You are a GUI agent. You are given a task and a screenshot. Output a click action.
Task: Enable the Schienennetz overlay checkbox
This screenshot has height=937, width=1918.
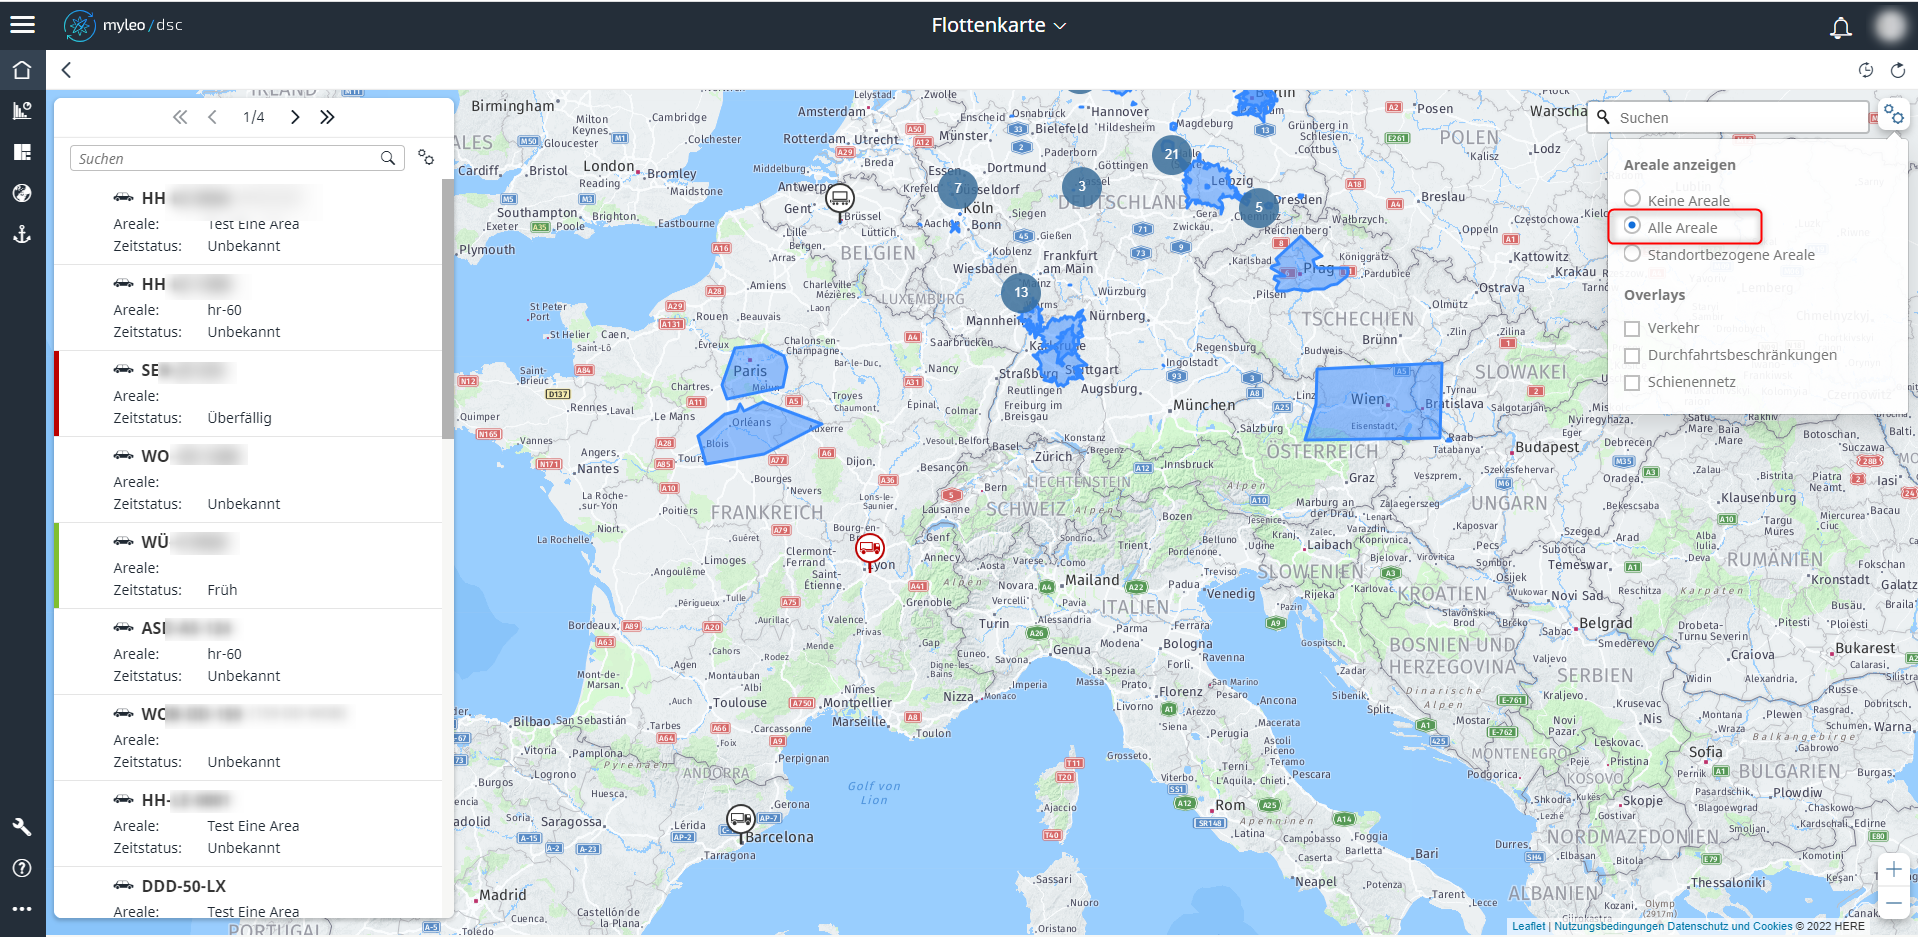click(1633, 382)
